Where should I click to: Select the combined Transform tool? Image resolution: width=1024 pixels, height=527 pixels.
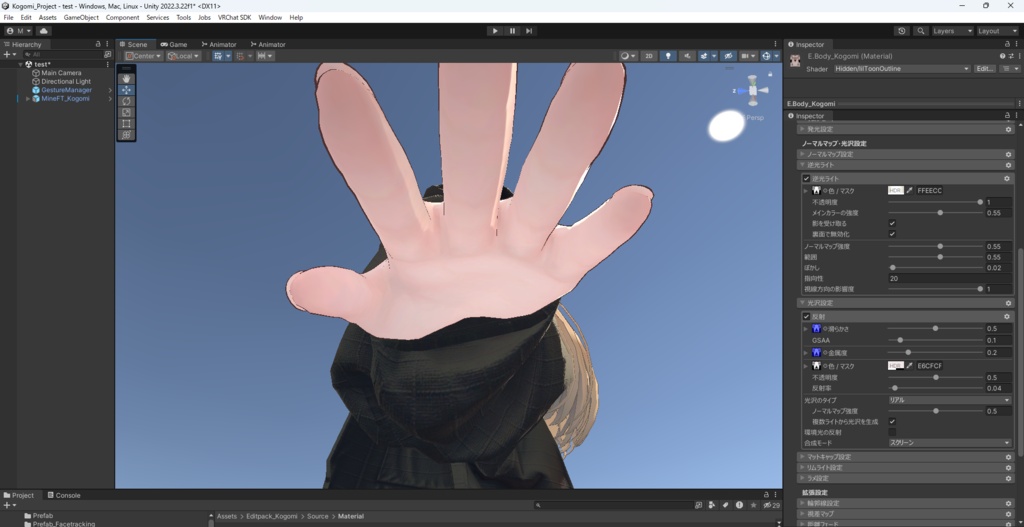126,135
